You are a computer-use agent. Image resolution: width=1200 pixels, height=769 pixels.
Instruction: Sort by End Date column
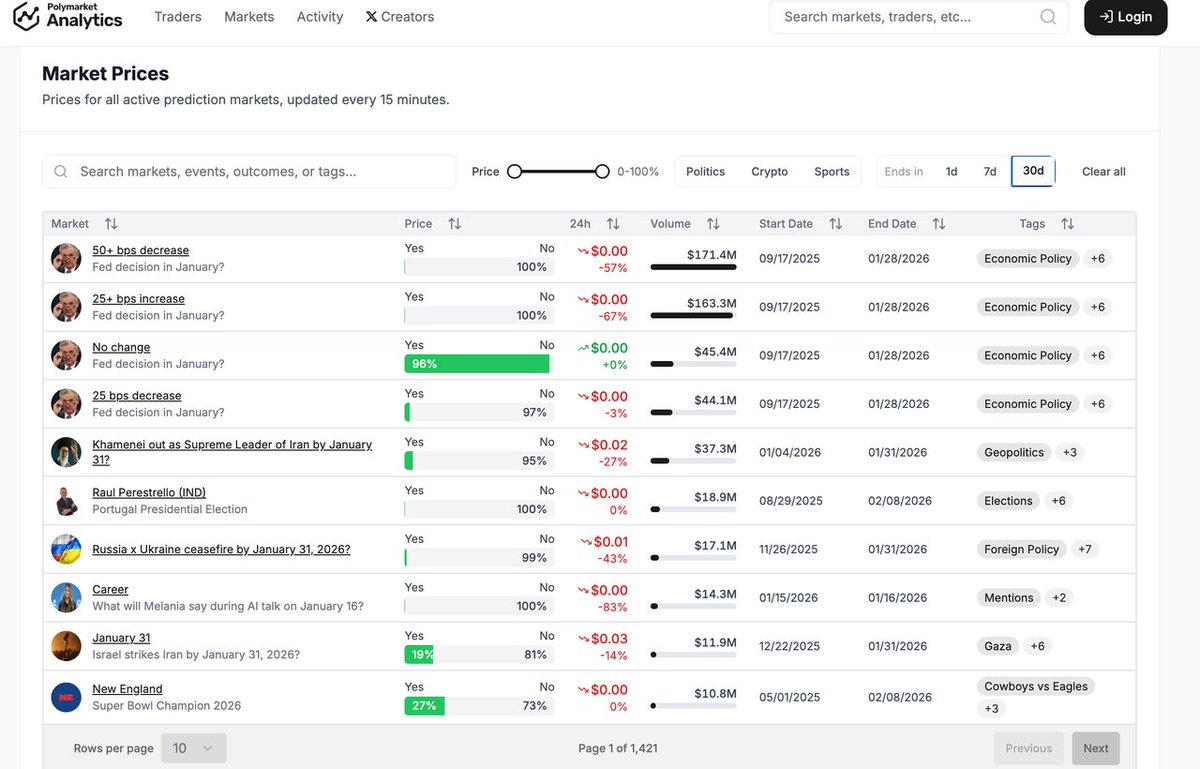(x=938, y=223)
